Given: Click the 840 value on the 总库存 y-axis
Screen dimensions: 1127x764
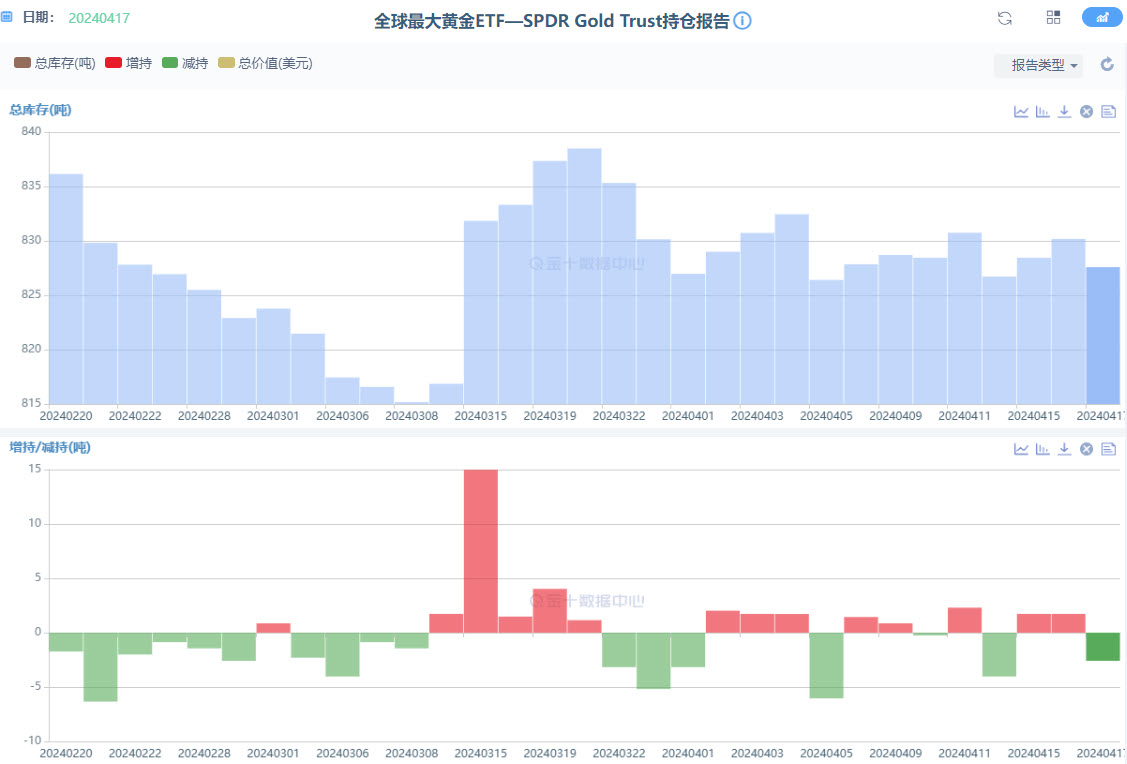Looking at the screenshot, I should tap(31, 131).
